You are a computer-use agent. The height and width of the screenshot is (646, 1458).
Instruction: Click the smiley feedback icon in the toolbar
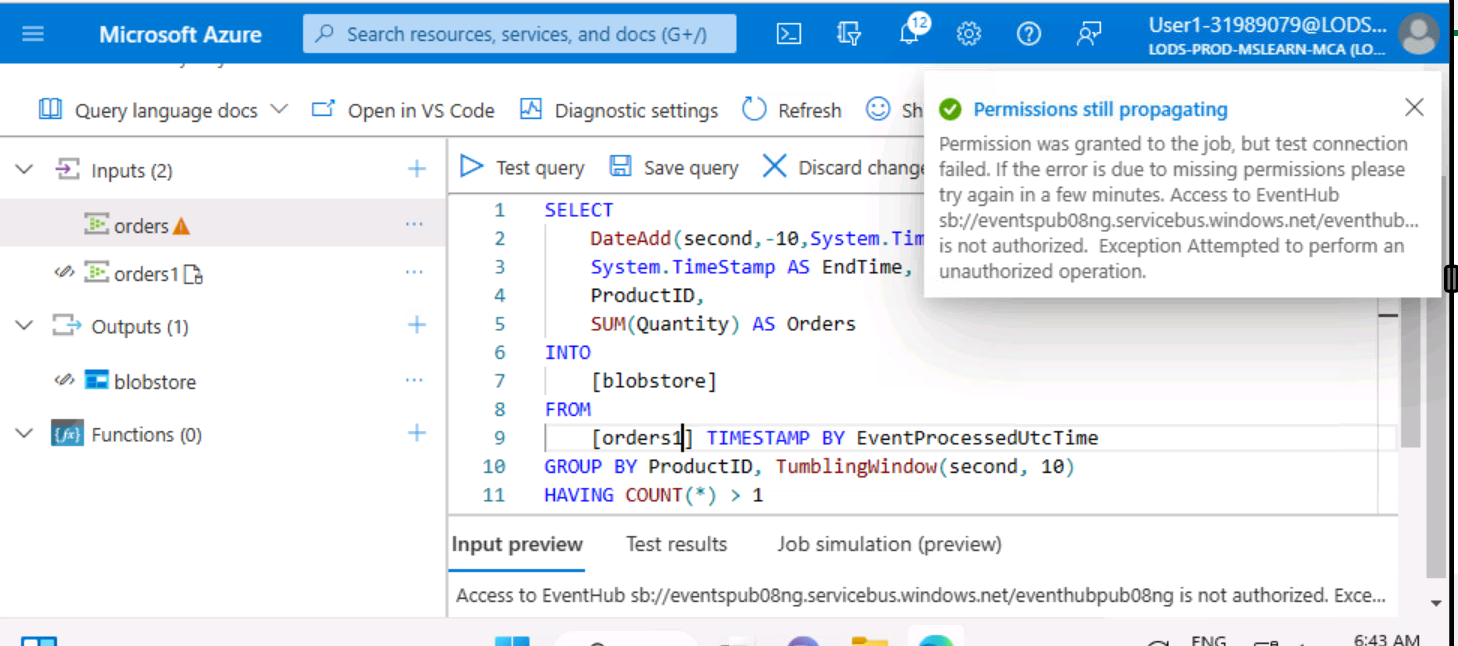tap(878, 109)
